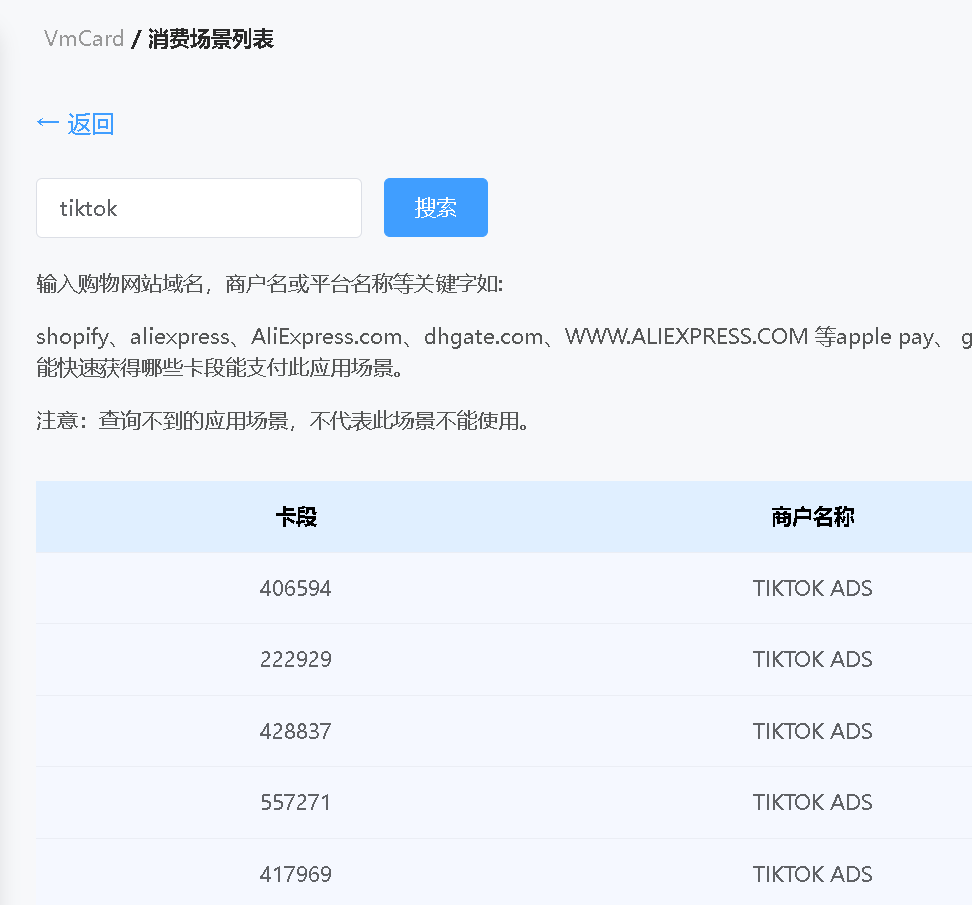Select the 商户名称 column header
Image resolution: width=972 pixels, height=905 pixels.
[x=812, y=516]
